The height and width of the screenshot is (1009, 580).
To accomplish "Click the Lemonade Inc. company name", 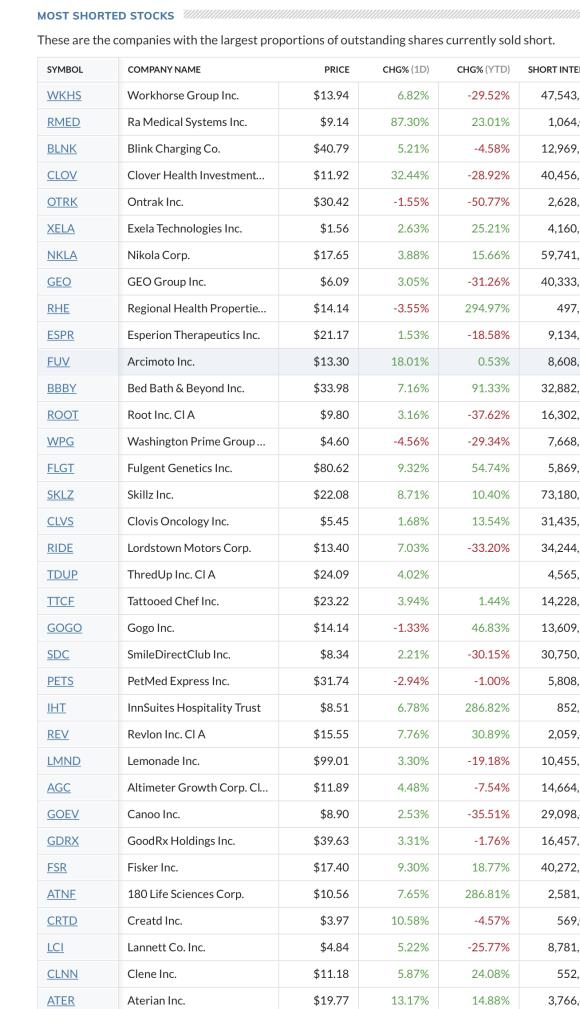I will click(164, 761).
